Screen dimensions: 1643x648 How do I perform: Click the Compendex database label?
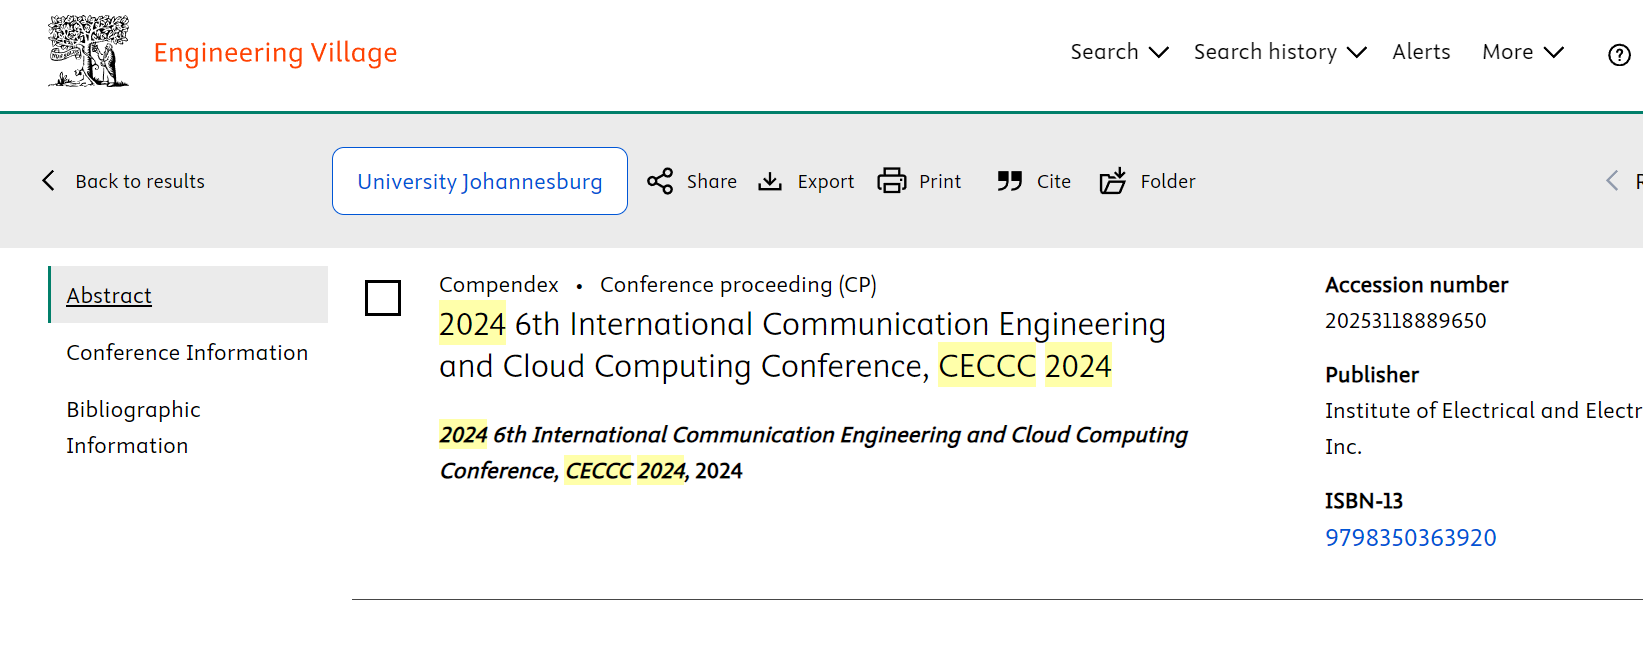click(x=498, y=284)
